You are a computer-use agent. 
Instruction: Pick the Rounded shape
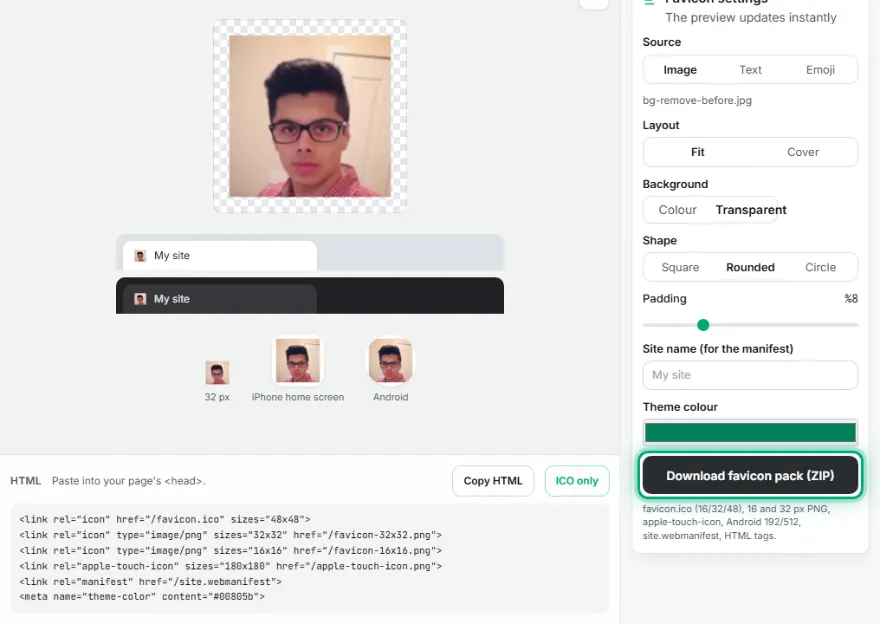tap(750, 267)
